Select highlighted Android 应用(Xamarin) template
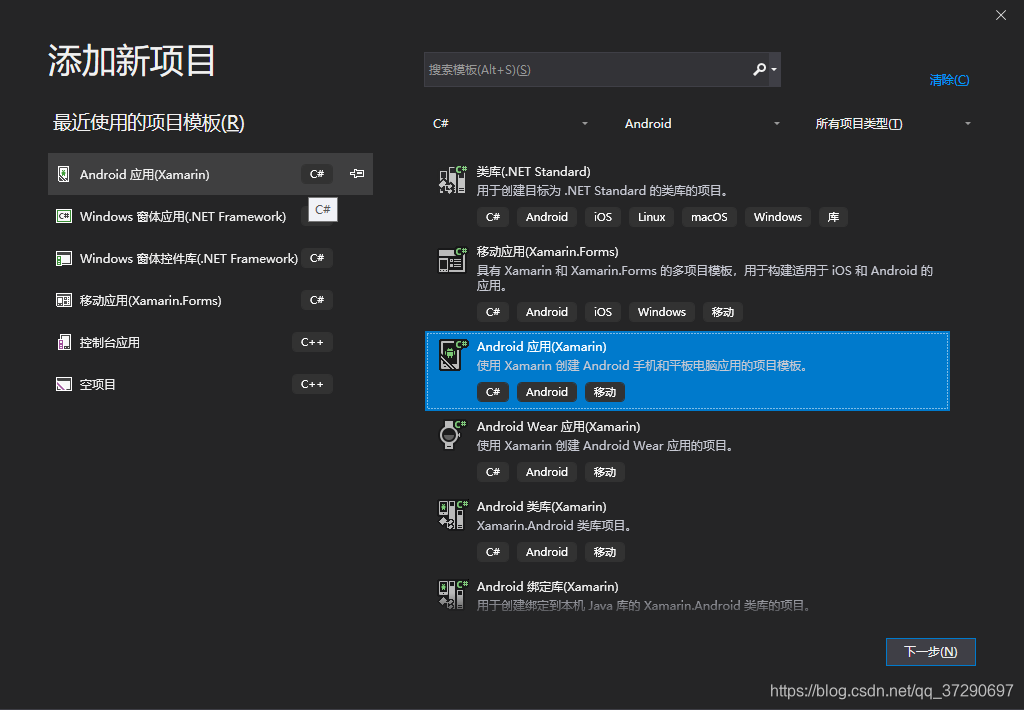The image size is (1024, 710). coord(687,371)
